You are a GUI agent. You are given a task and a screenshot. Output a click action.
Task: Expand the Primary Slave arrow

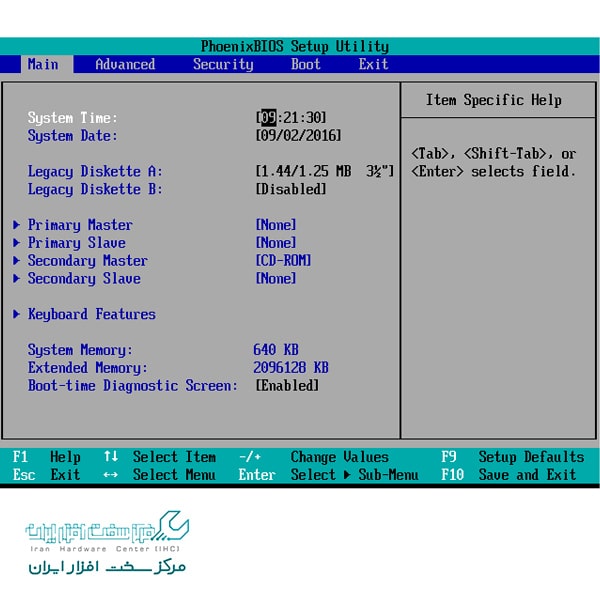(16, 243)
